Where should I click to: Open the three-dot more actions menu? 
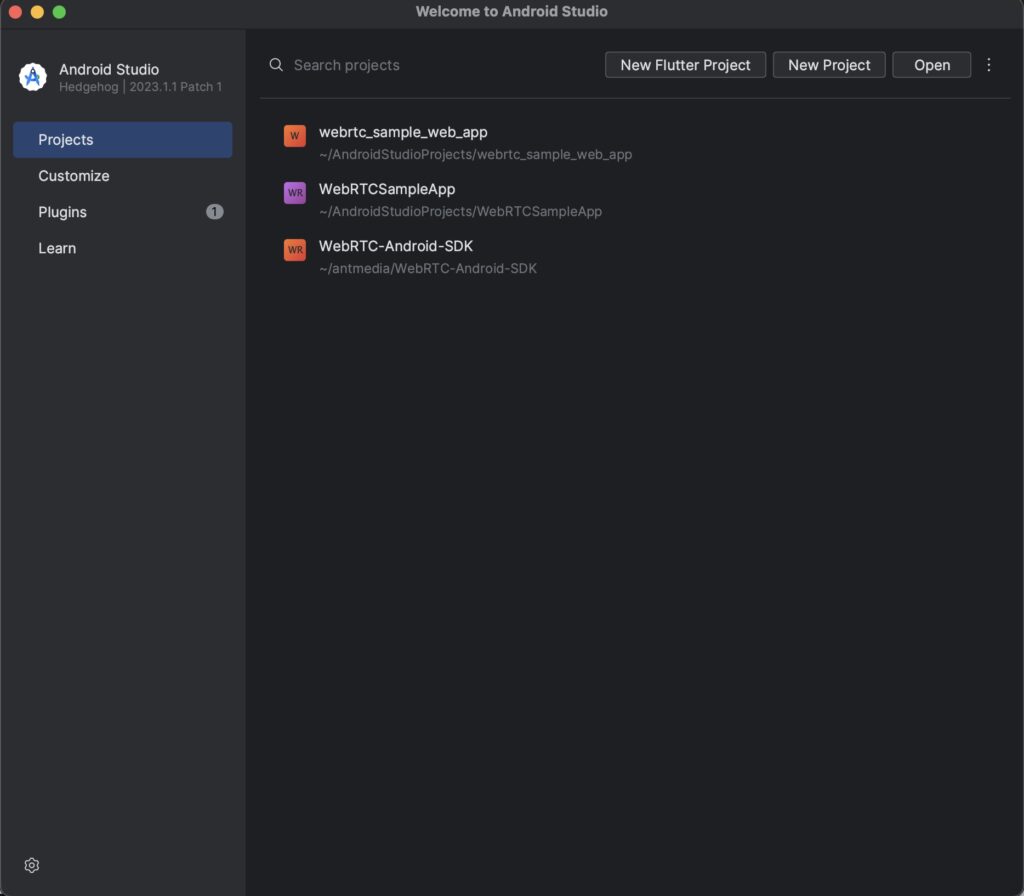pos(989,65)
